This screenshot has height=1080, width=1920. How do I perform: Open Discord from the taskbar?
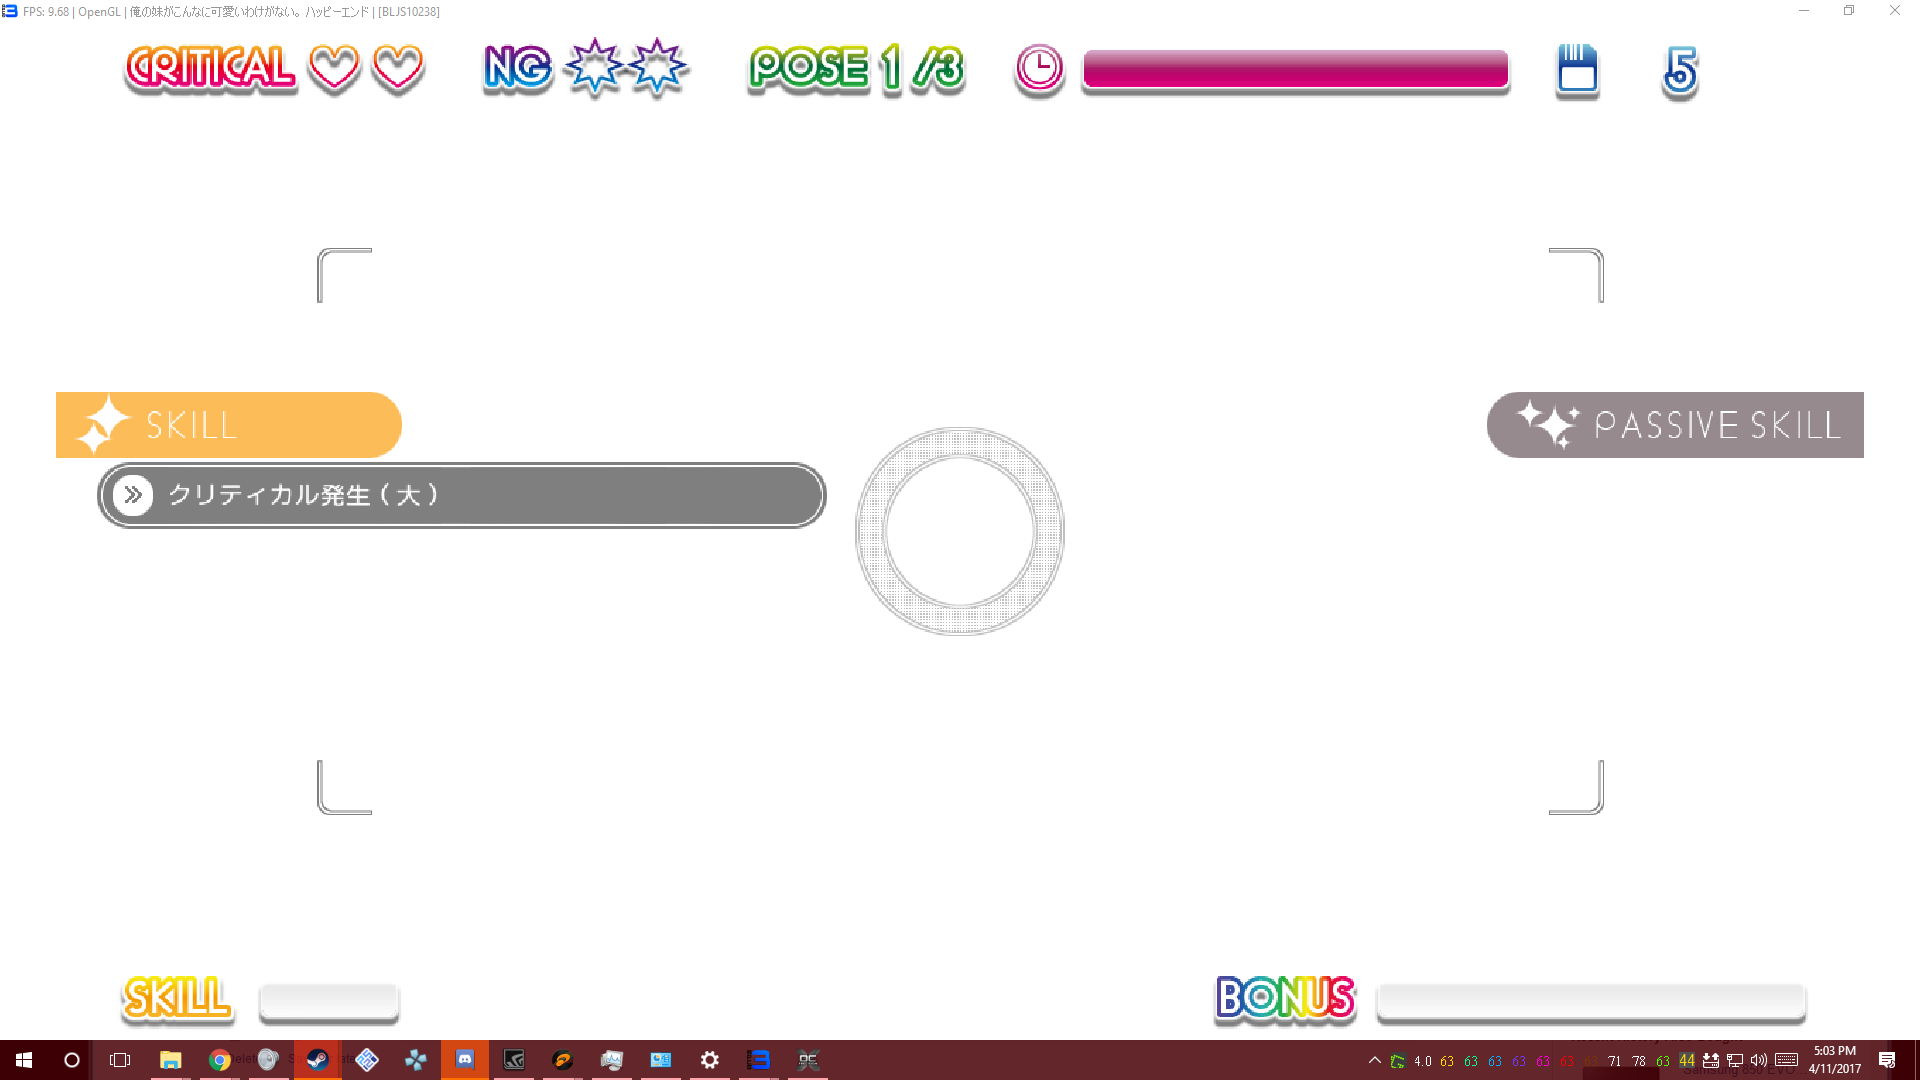click(465, 1060)
